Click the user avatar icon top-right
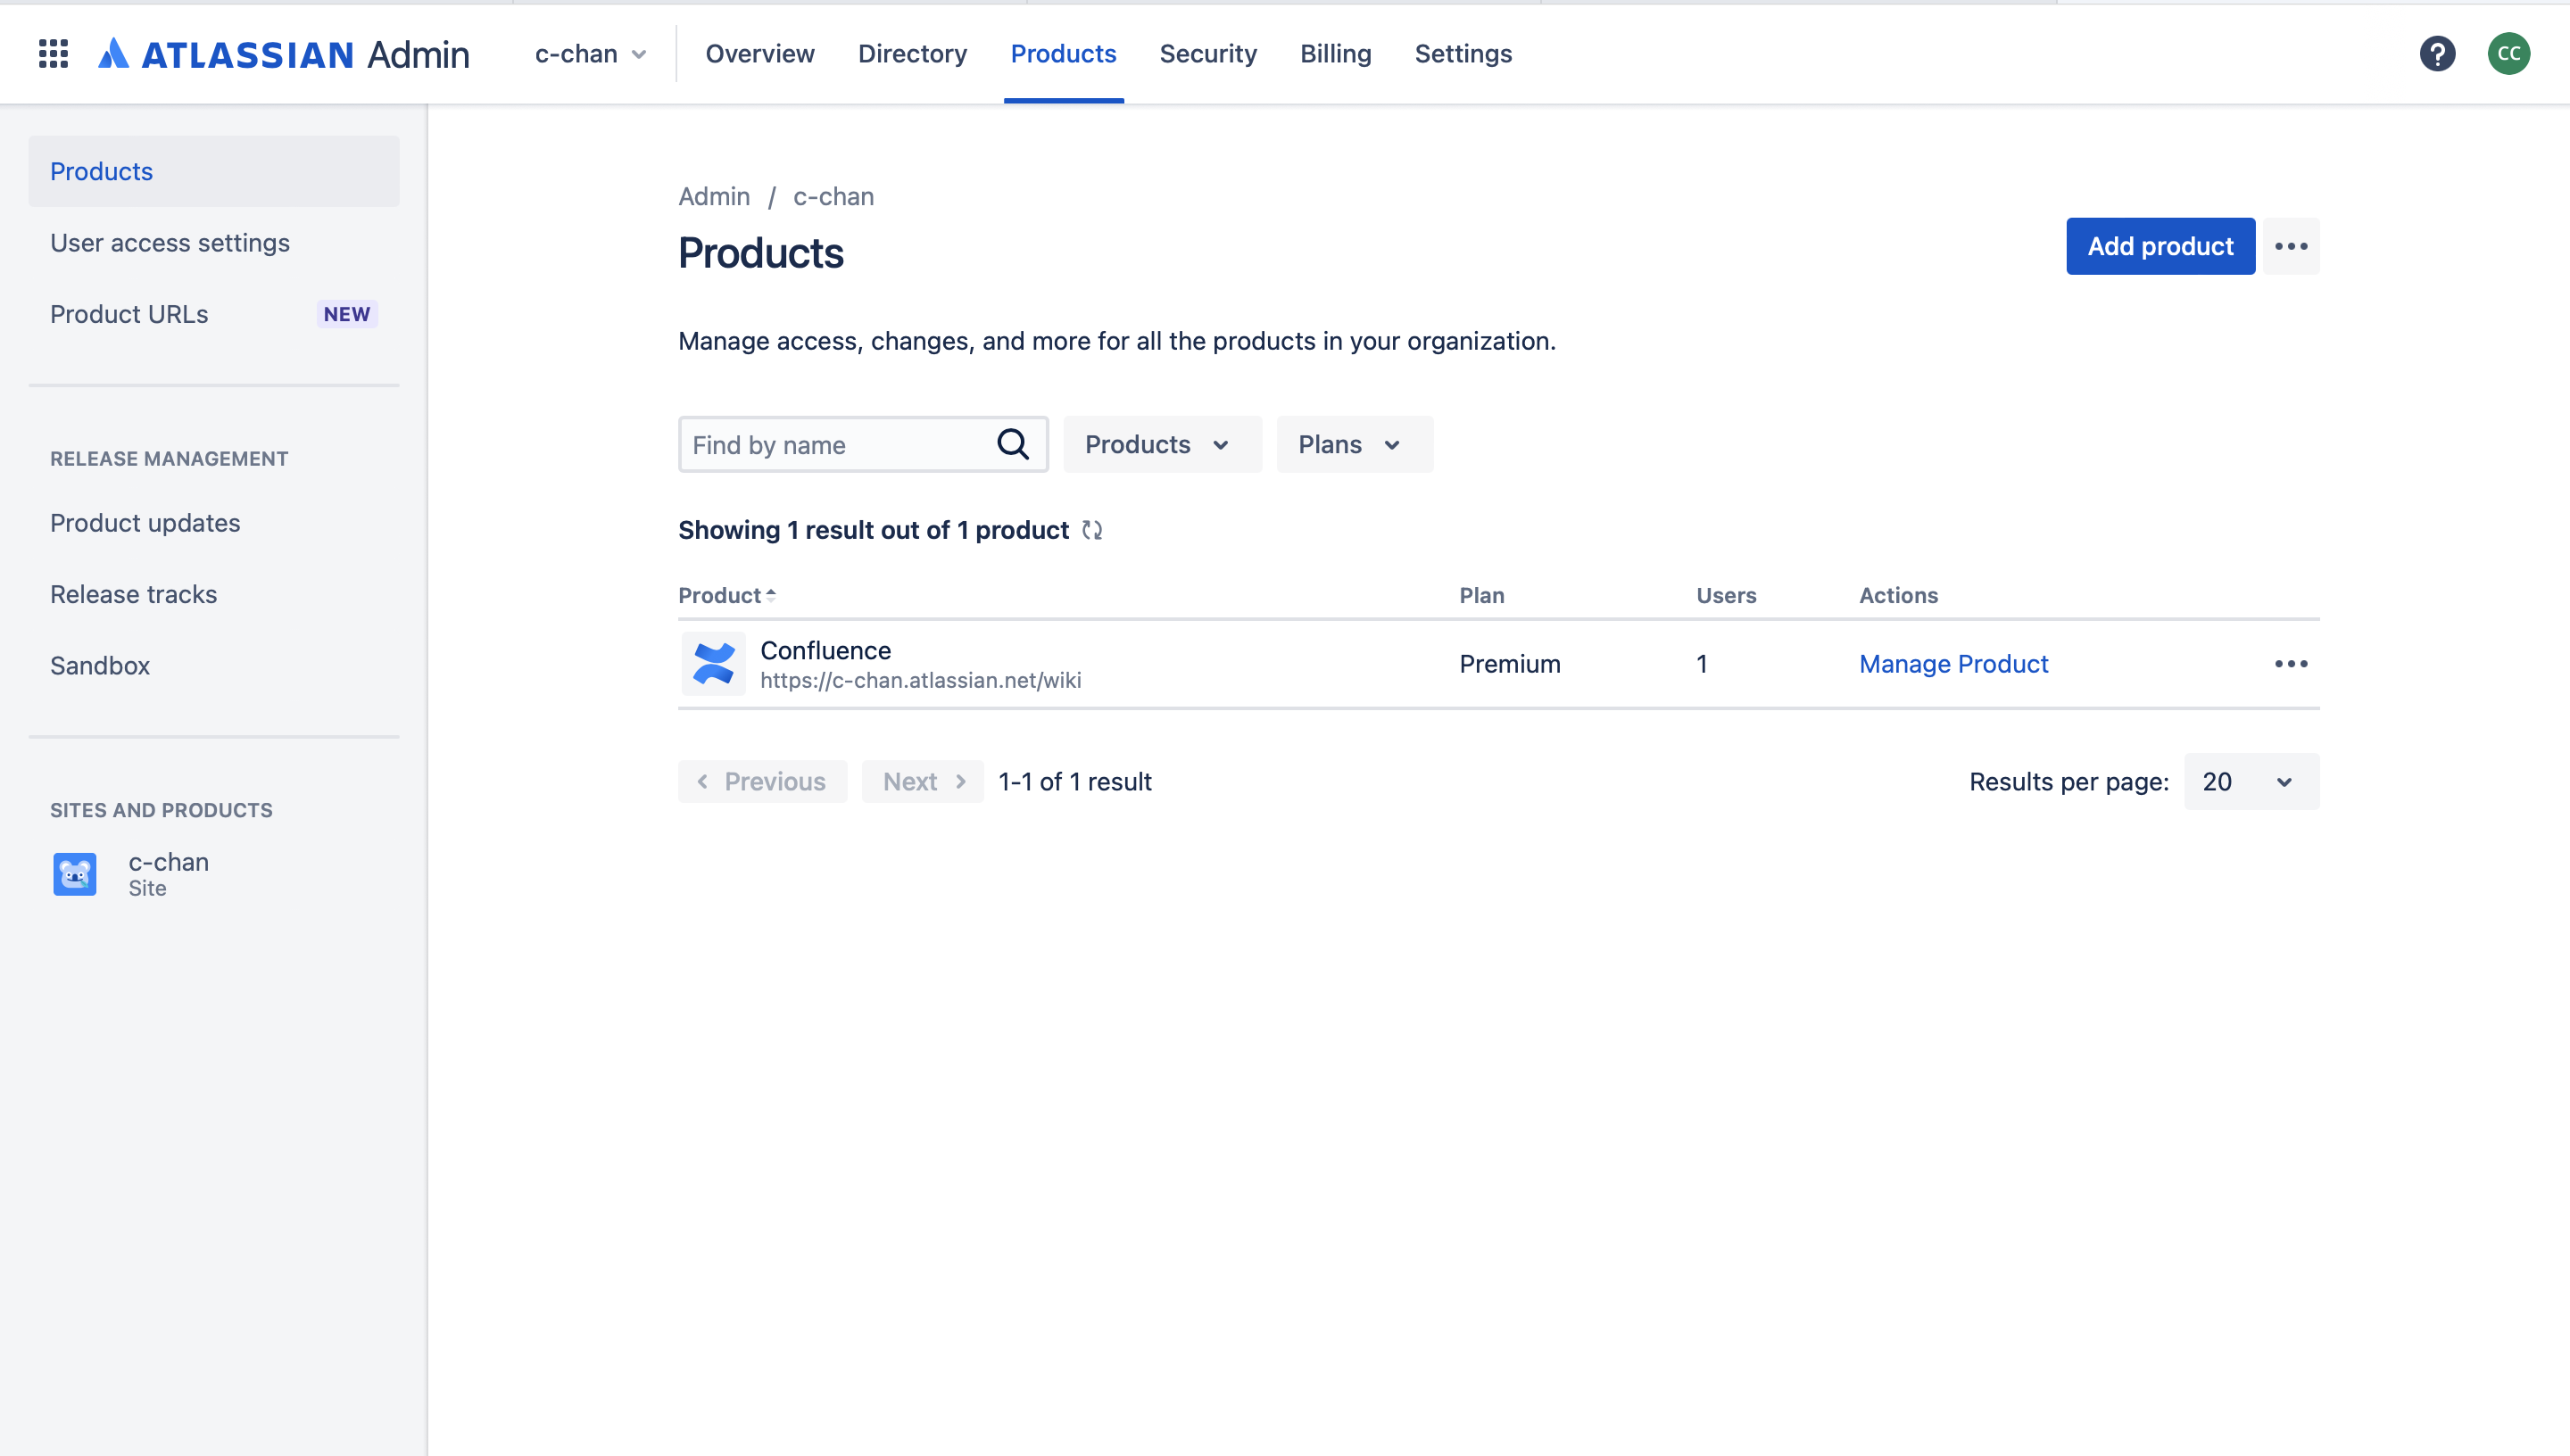The height and width of the screenshot is (1456, 2570). 2508,51
